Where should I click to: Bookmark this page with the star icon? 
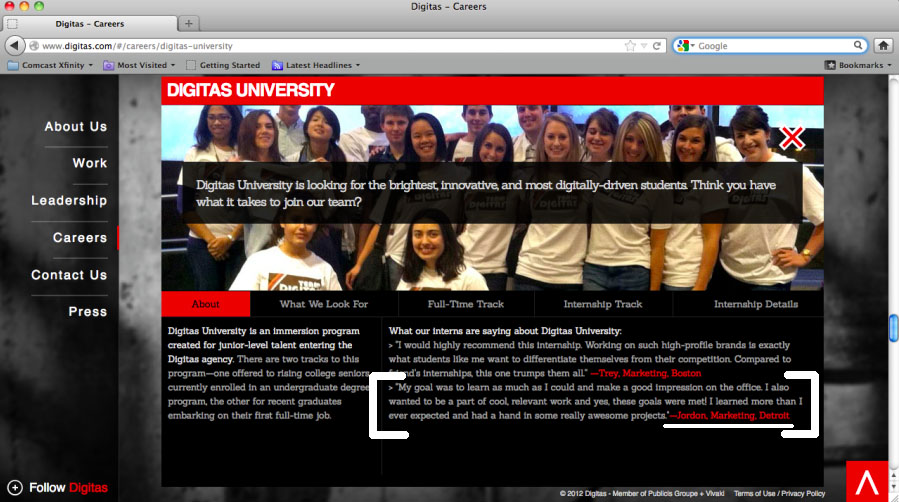pyautogui.click(x=630, y=46)
